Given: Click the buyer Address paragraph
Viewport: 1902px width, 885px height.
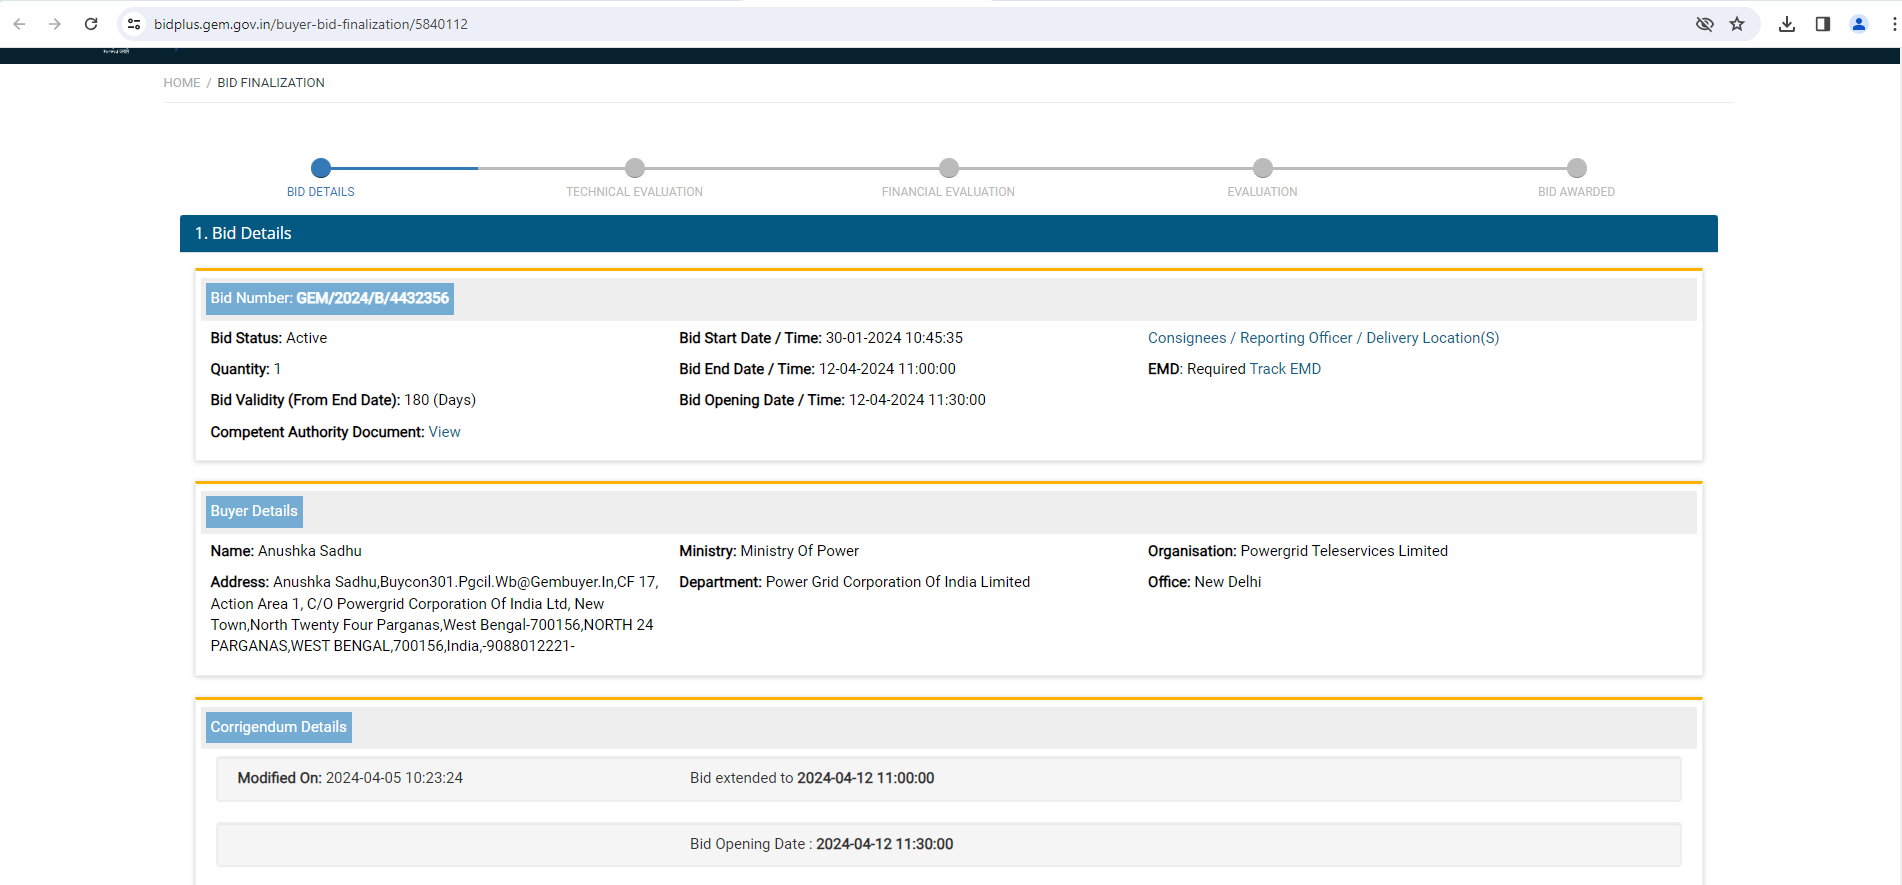Looking at the screenshot, I should point(434,614).
